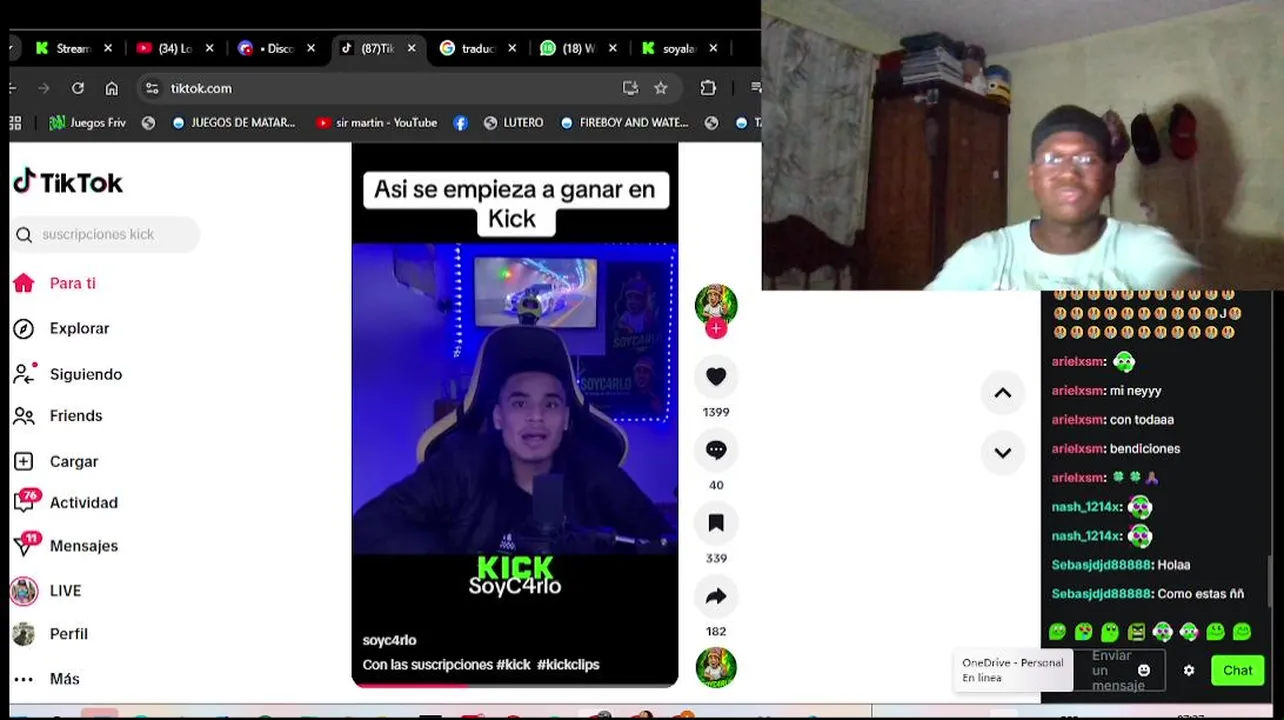Click the #kick hashtag
The width and height of the screenshot is (1284, 720).
point(514,664)
